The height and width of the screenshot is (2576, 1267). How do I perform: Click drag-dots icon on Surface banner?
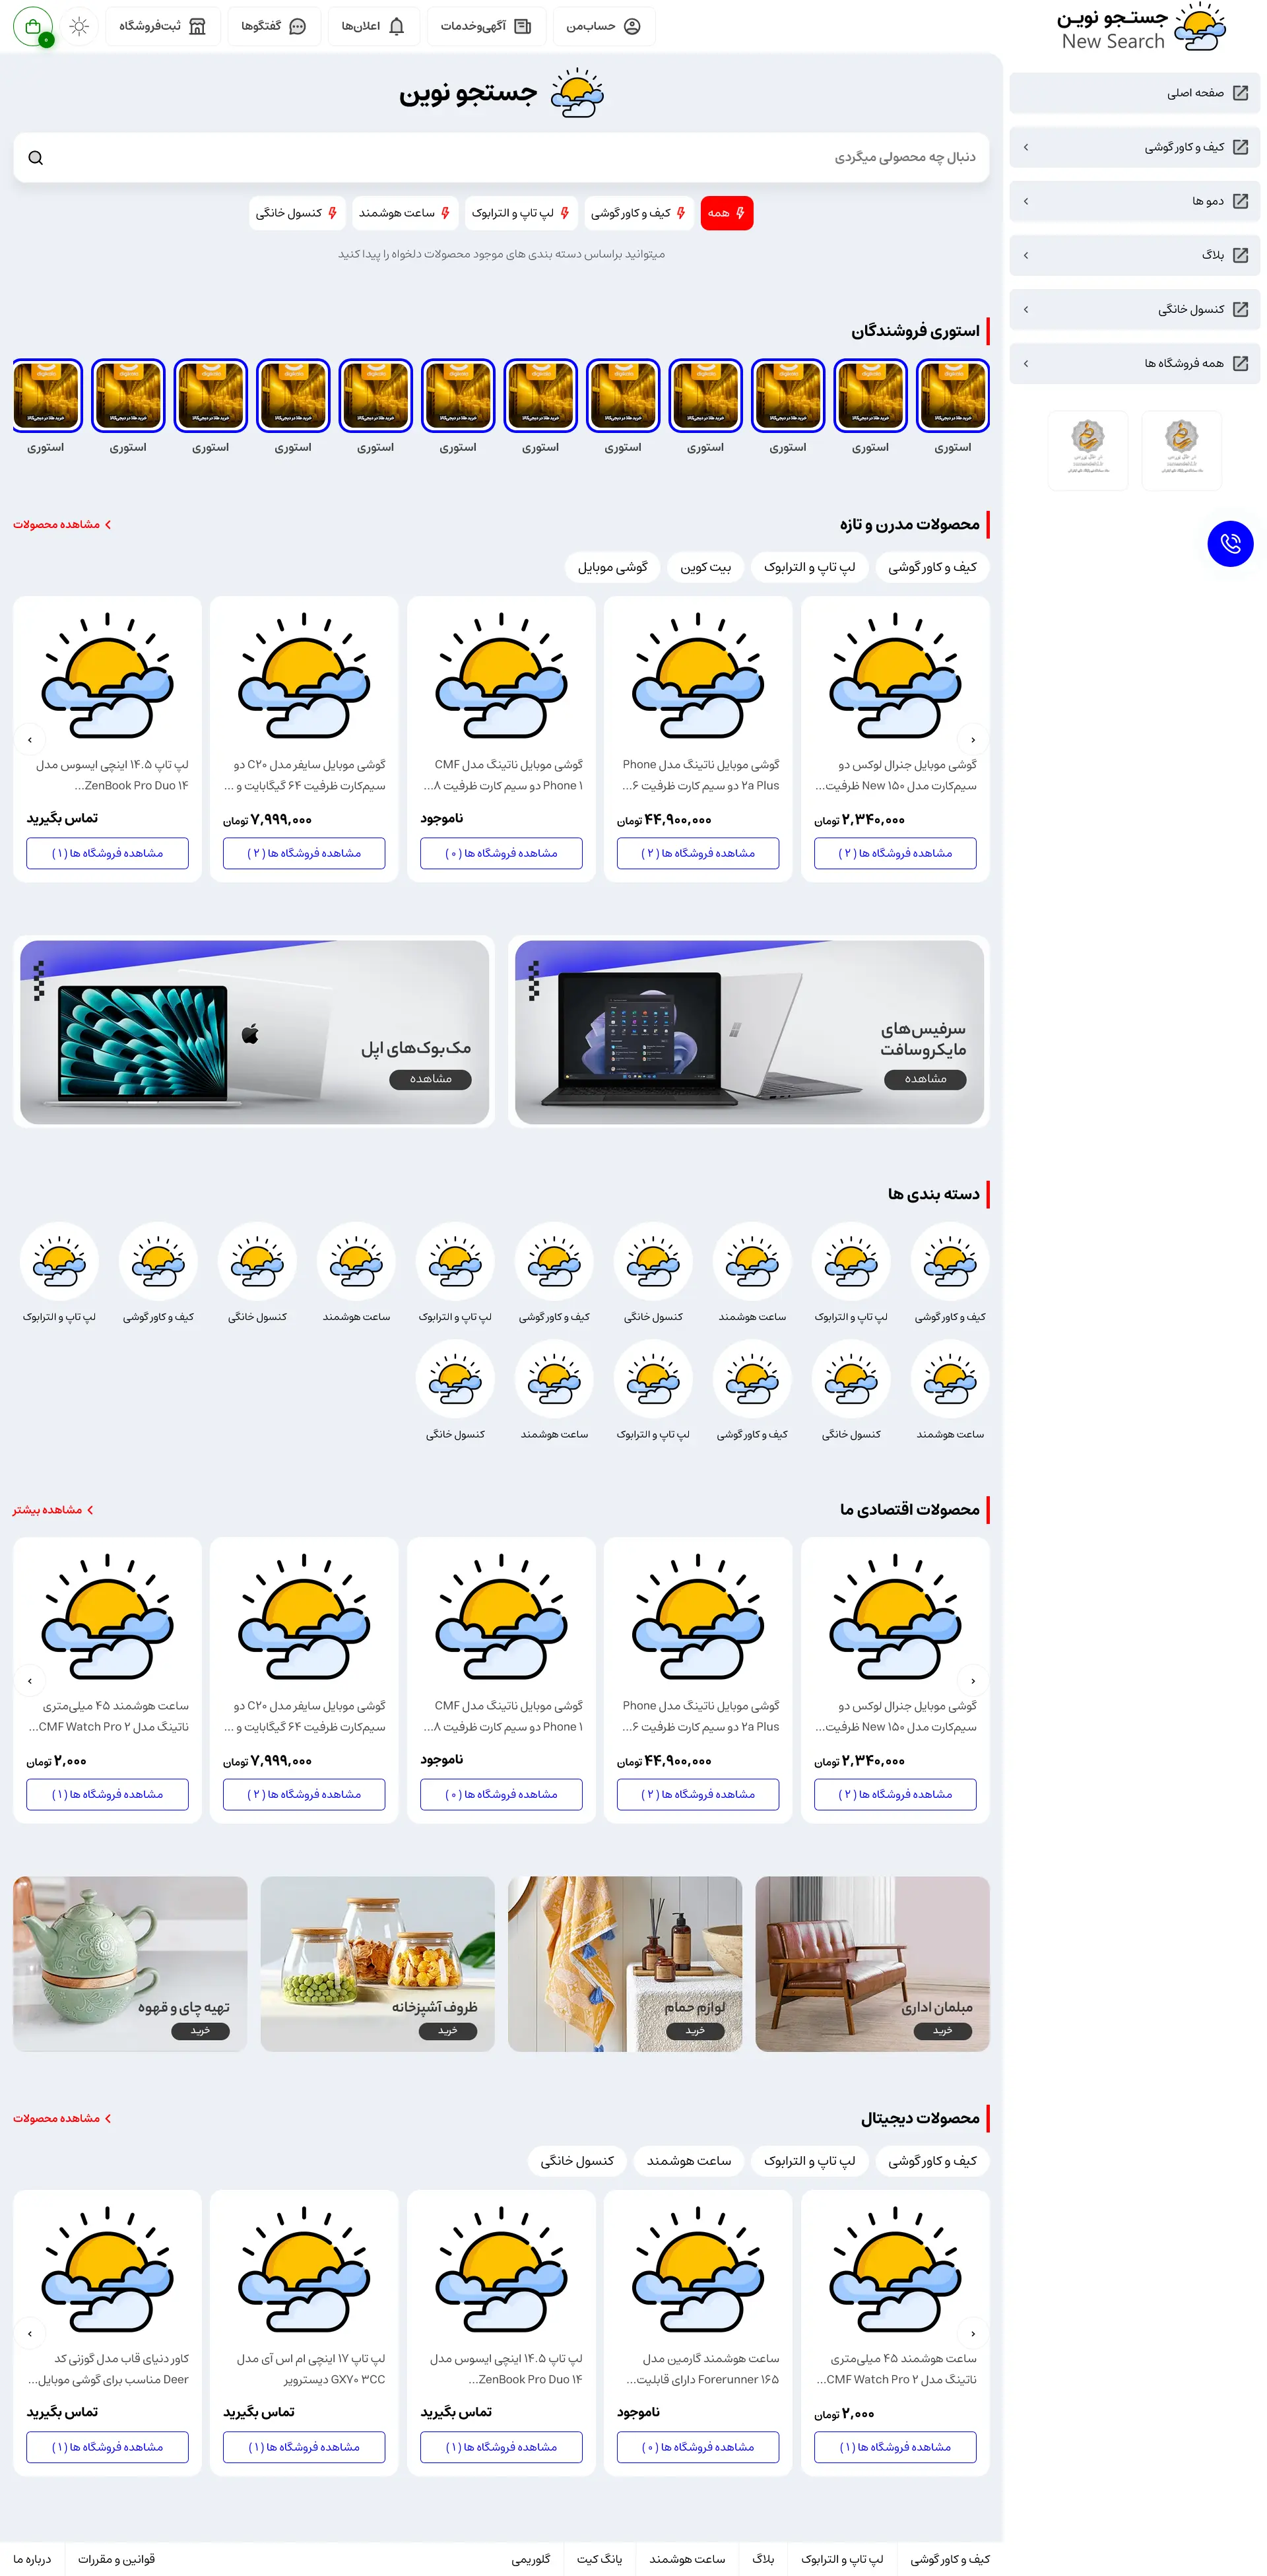(534, 981)
